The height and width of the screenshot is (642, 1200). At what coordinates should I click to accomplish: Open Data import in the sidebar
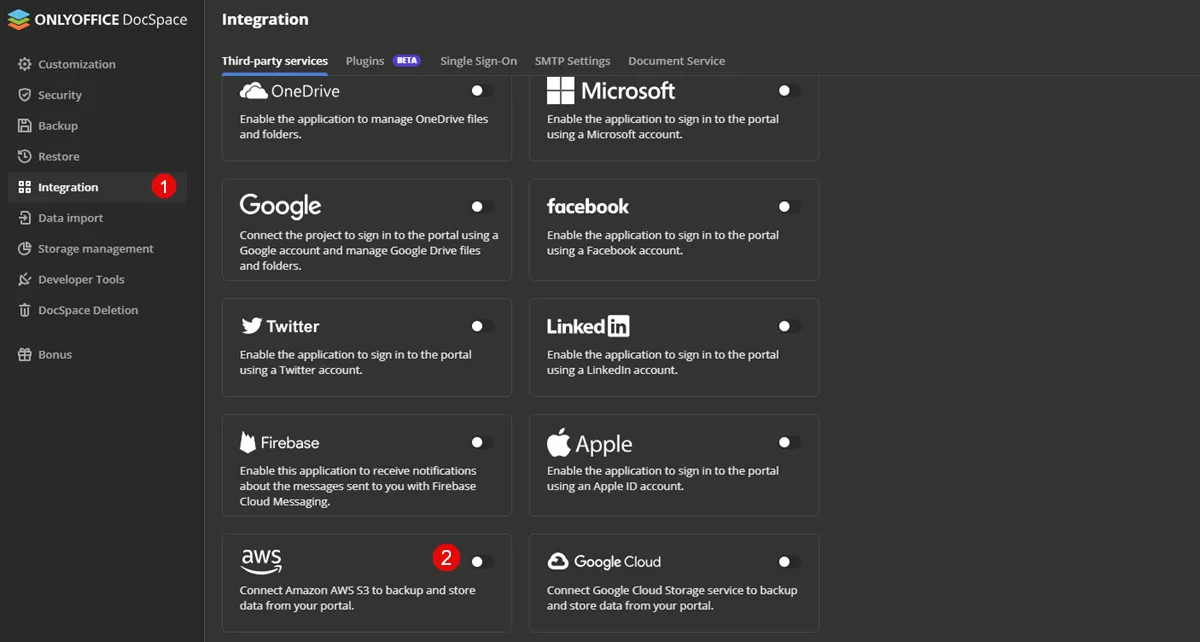point(97,218)
